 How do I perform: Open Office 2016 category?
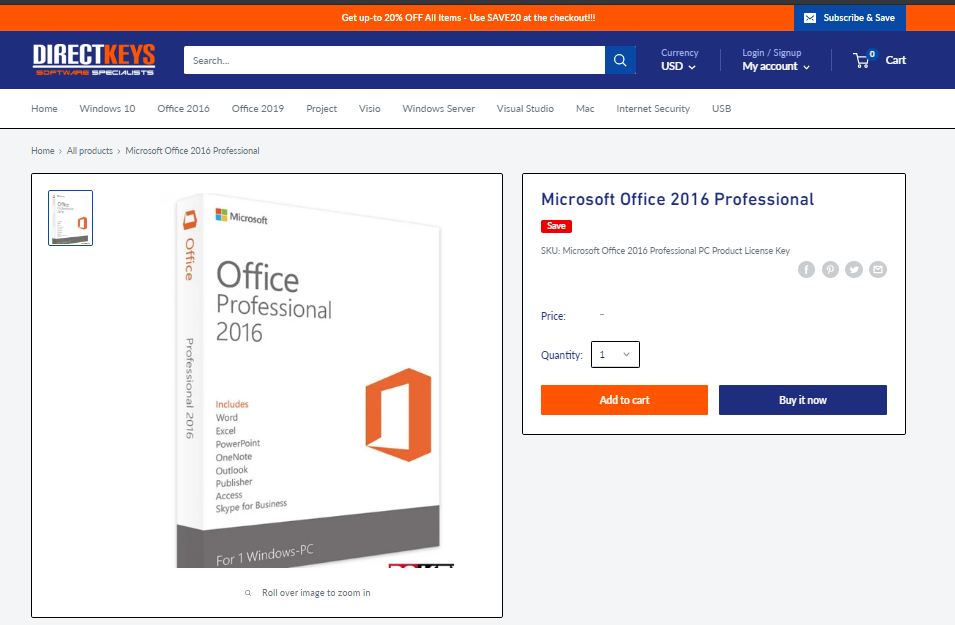point(183,108)
